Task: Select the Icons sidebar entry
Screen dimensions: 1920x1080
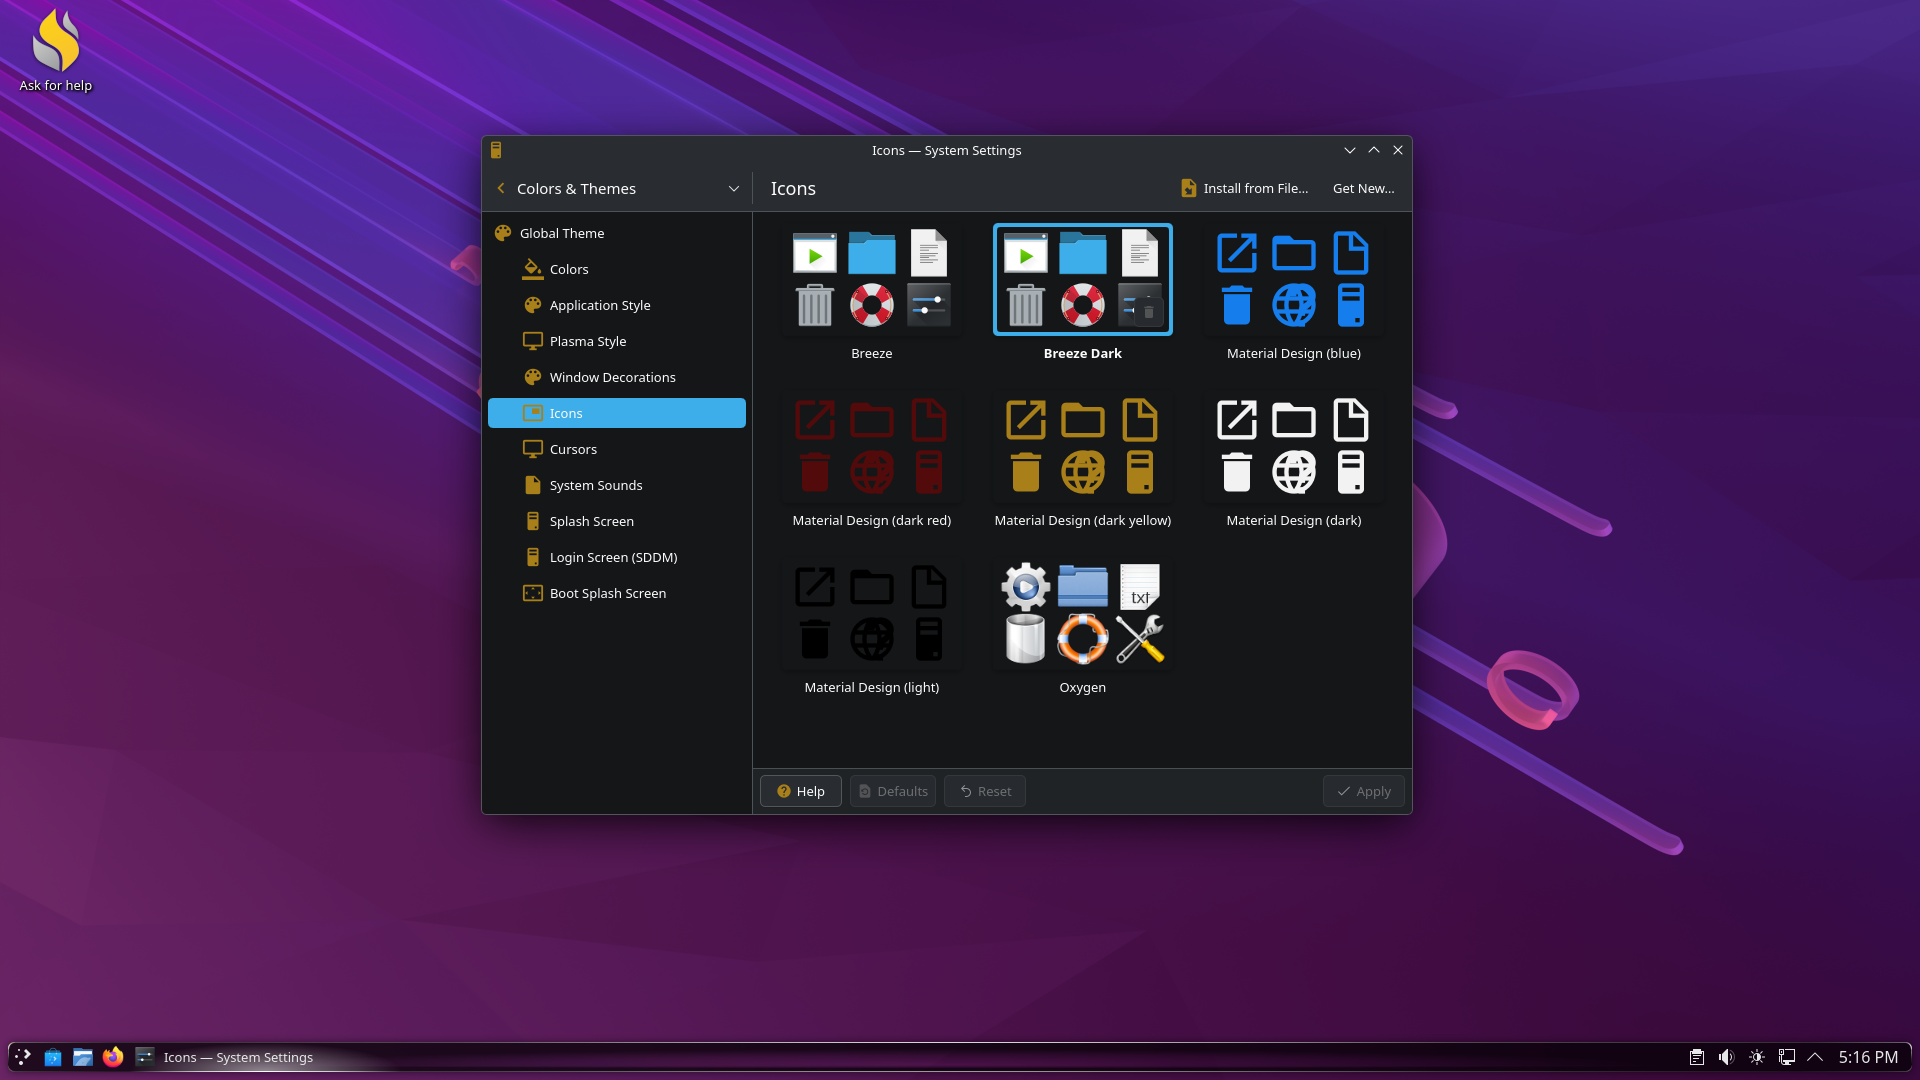Action: tap(616, 413)
